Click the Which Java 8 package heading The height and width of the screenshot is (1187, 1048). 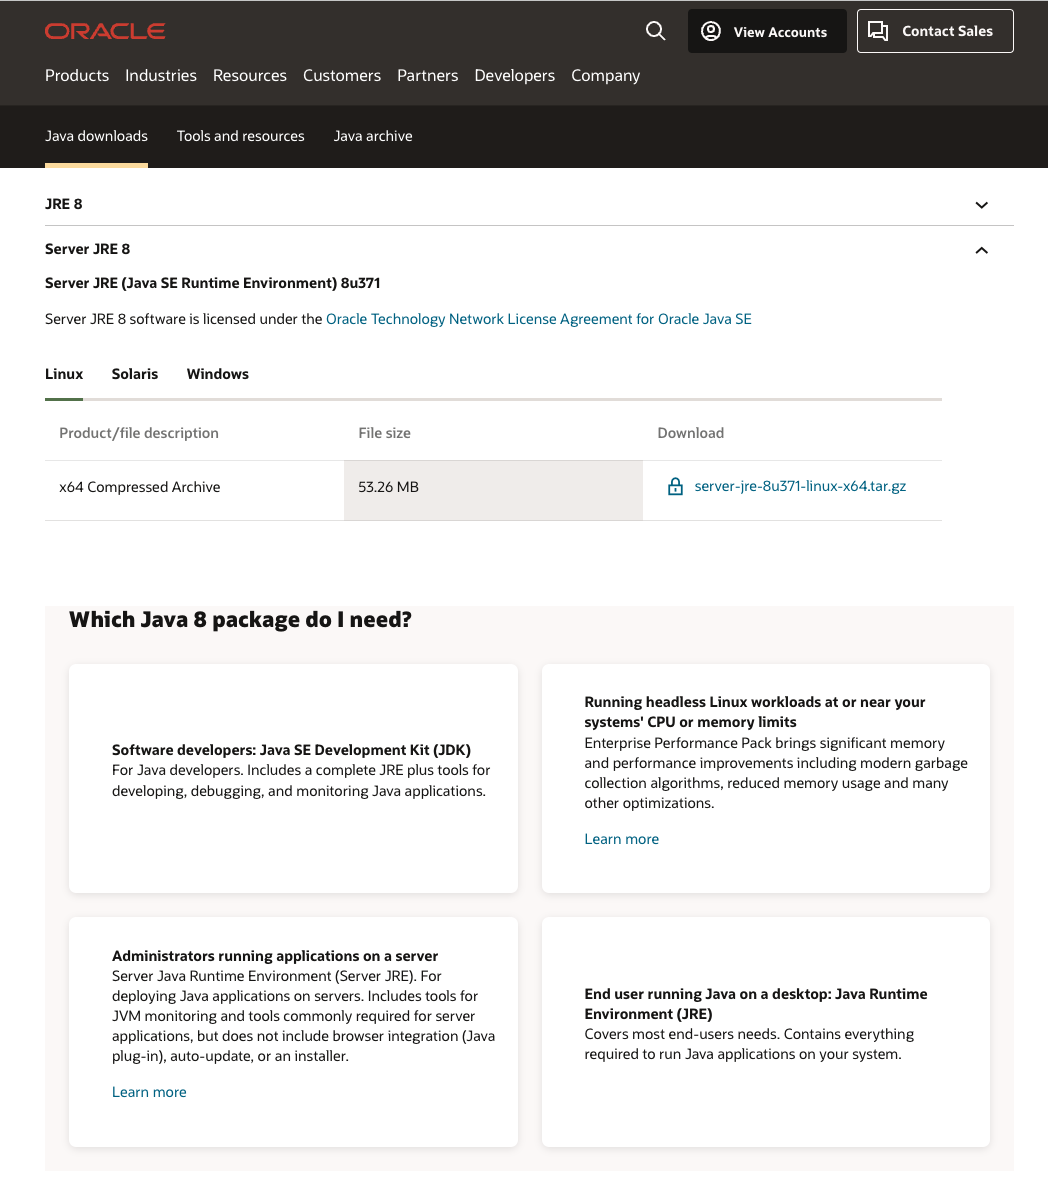coord(240,619)
